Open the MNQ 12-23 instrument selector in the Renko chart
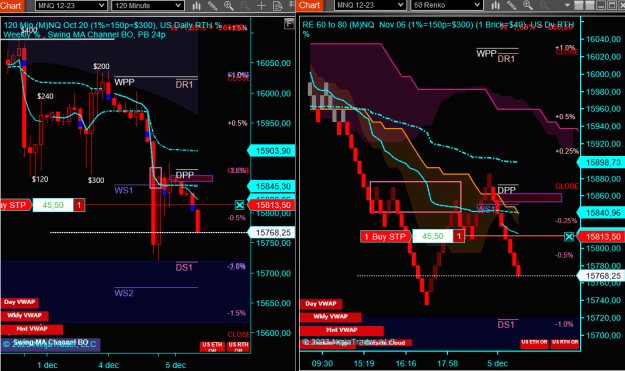This screenshot has width=625, height=371. [370, 6]
